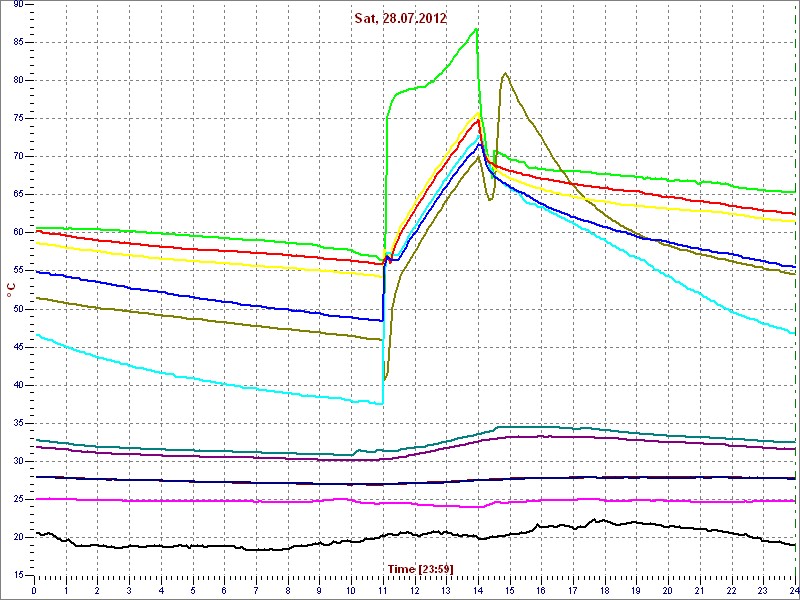The image size is (800, 600).
Task: Select the 40 label on temperature axis
Action: click(18, 385)
